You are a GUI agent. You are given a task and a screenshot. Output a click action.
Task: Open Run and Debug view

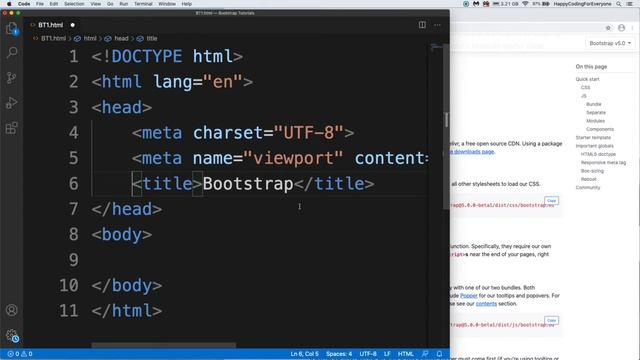pos(12,103)
